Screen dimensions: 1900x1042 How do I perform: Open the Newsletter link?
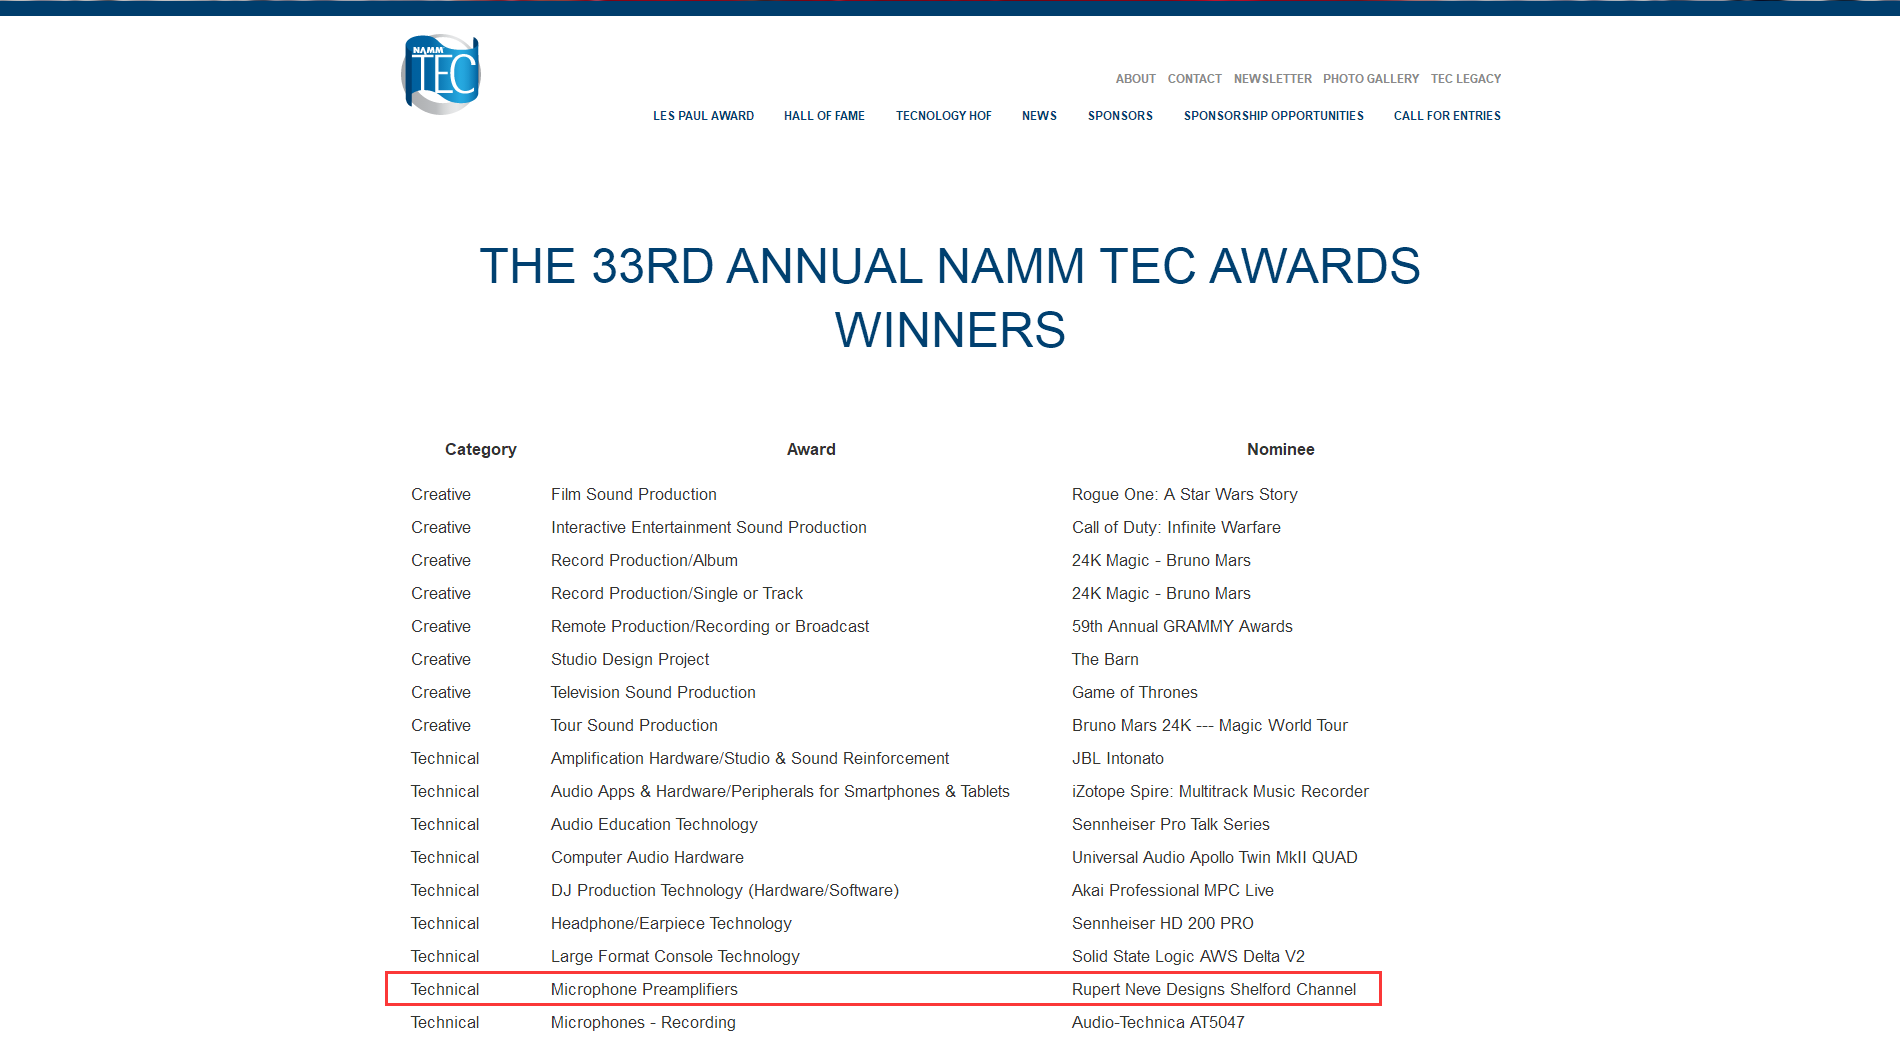point(1272,79)
